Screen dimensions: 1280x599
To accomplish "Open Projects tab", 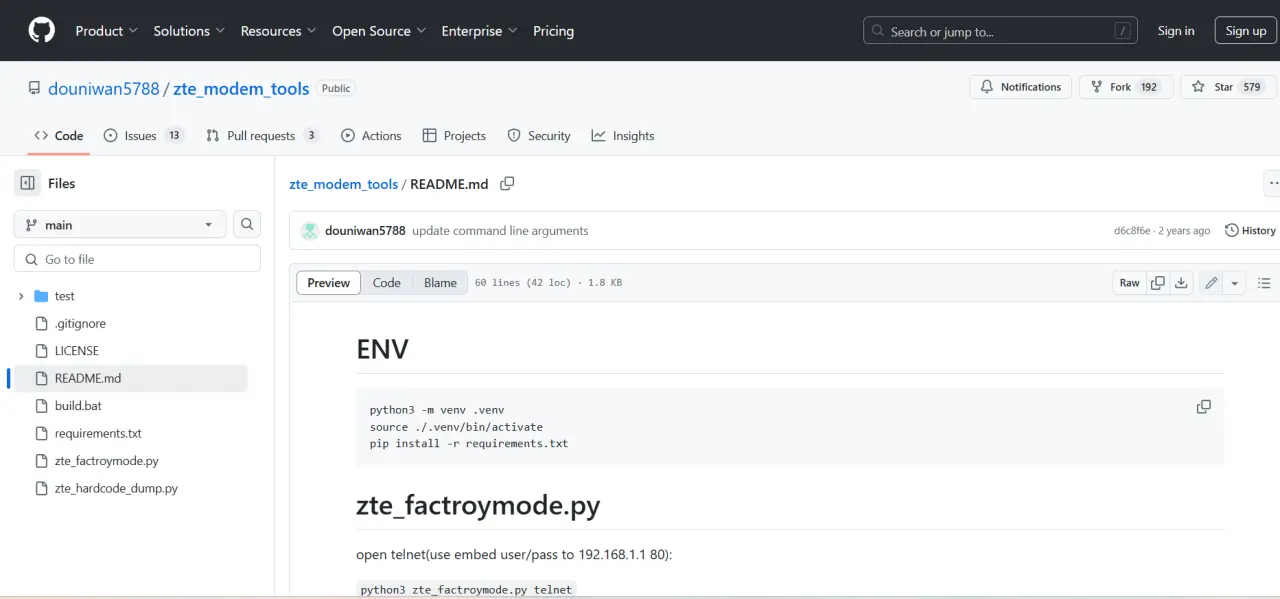I will (454, 136).
